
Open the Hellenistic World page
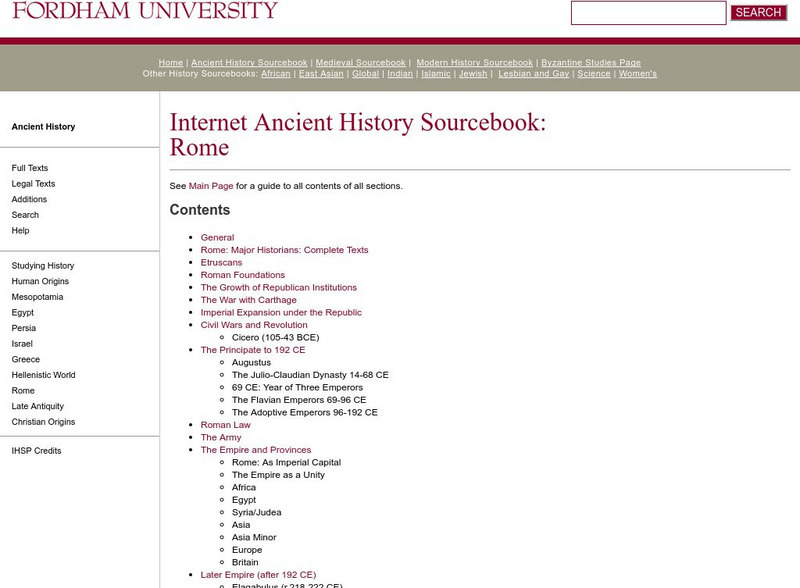click(x=42, y=374)
